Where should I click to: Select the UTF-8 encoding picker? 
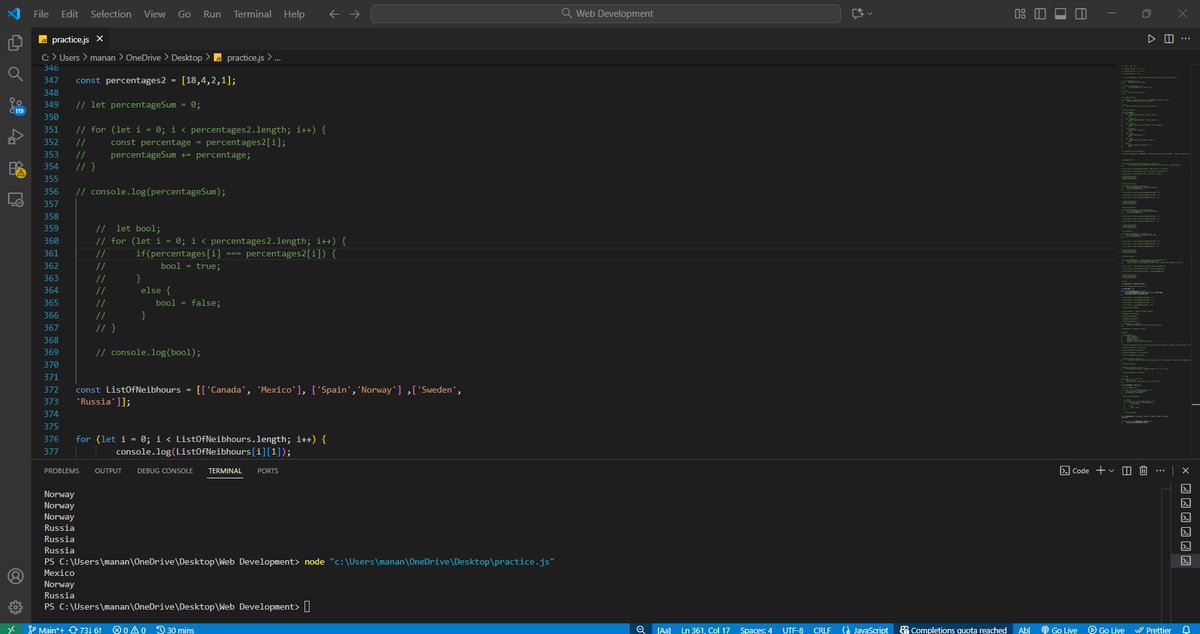794,629
